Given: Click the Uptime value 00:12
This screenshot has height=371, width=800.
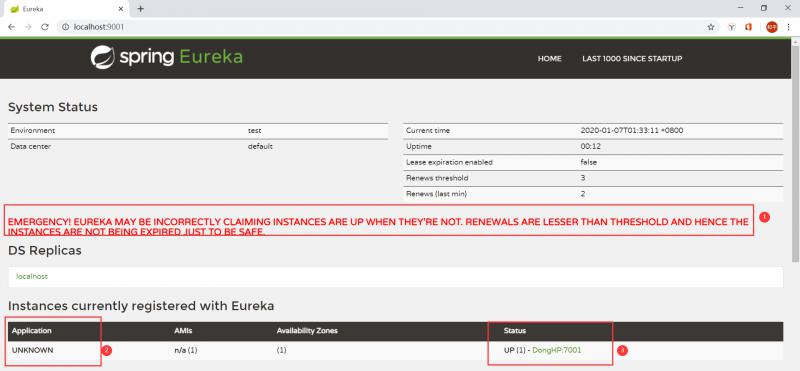Looking at the screenshot, I should pos(591,146).
